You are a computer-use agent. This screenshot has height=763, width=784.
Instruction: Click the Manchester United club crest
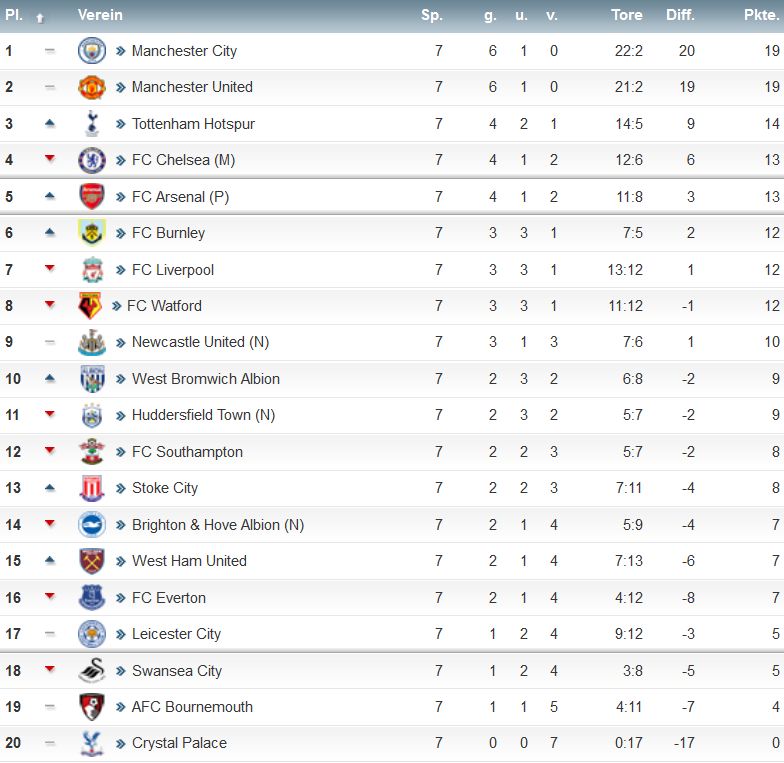[92, 87]
